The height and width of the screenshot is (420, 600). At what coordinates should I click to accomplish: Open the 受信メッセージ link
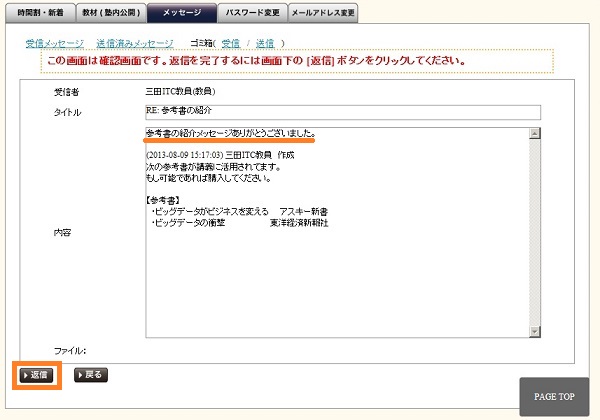click(55, 44)
